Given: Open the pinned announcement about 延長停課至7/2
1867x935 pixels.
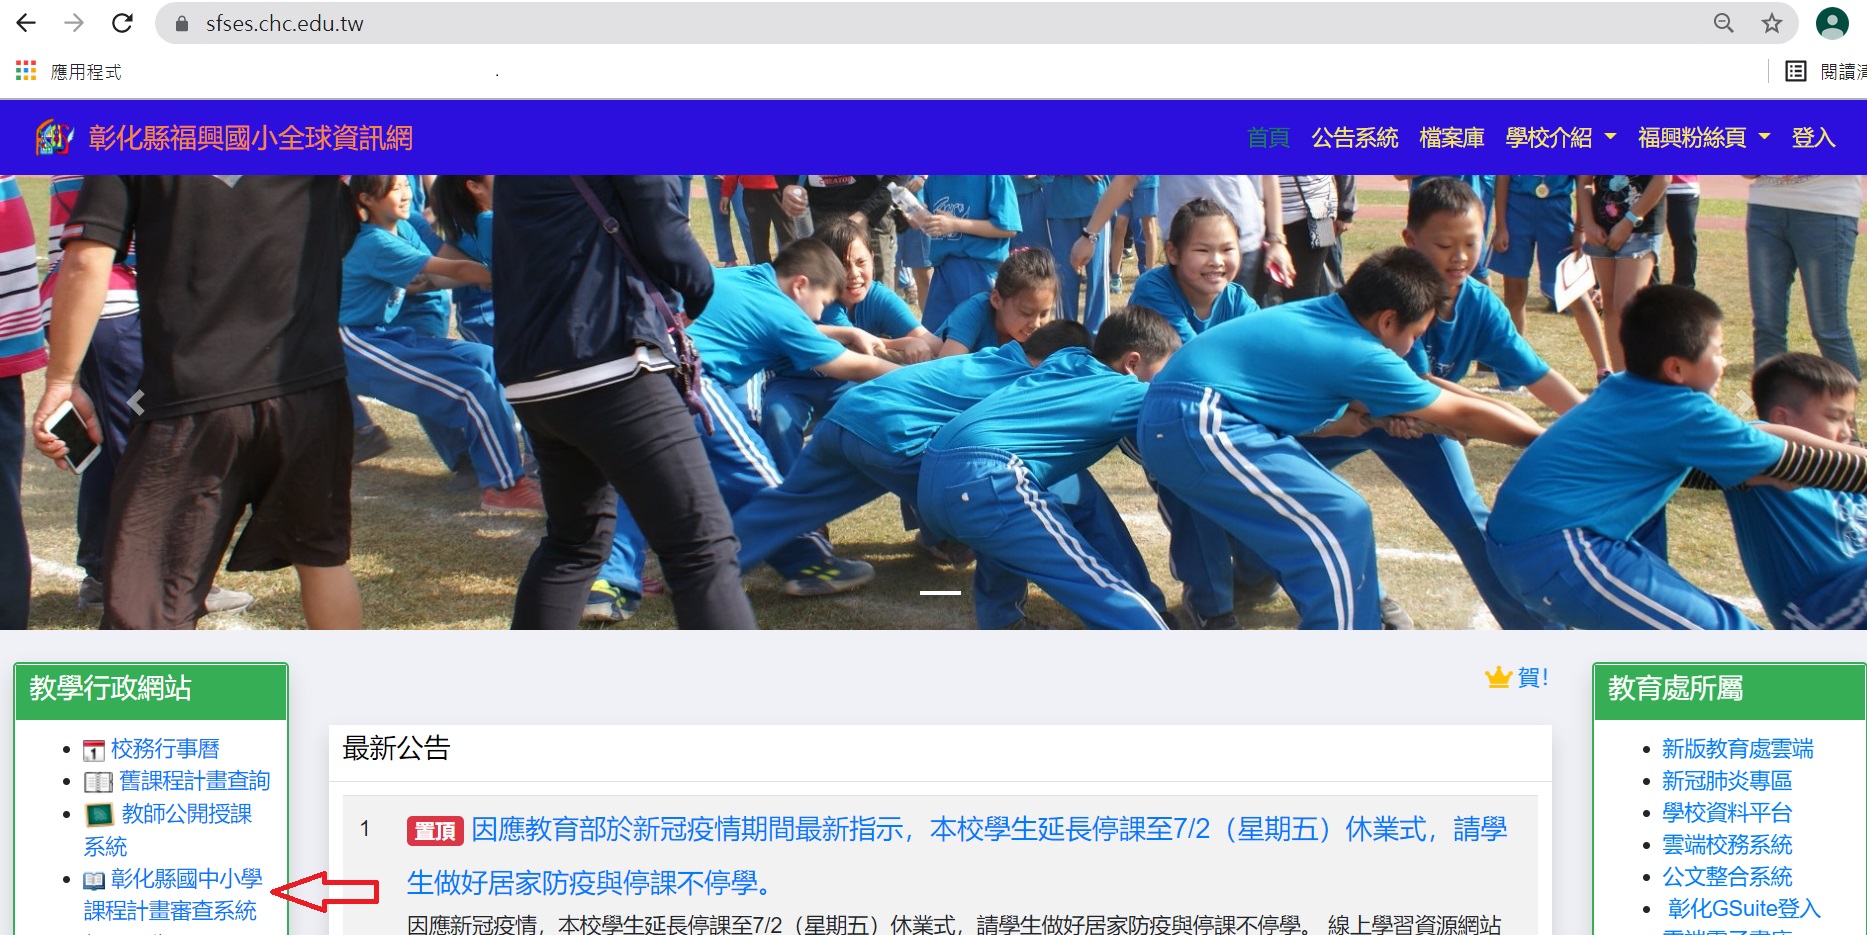Looking at the screenshot, I should click(x=957, y=856).
